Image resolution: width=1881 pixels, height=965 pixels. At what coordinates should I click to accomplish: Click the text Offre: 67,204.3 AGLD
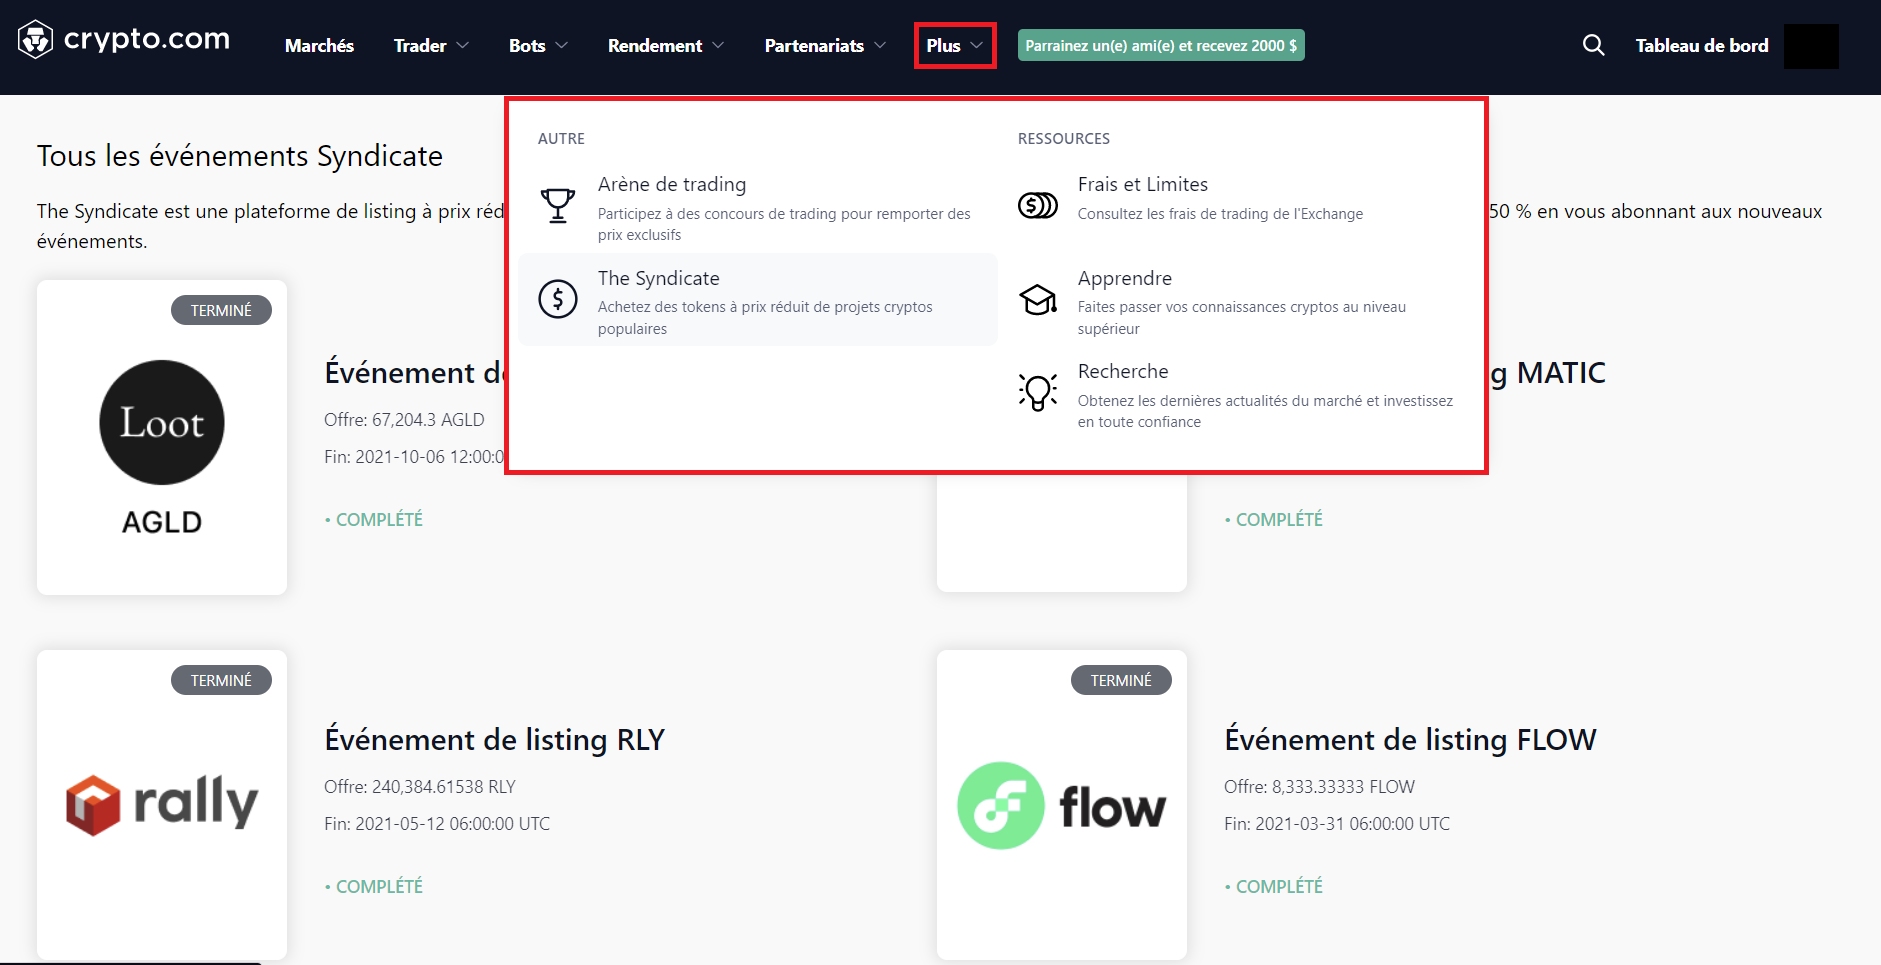[404, 420]
